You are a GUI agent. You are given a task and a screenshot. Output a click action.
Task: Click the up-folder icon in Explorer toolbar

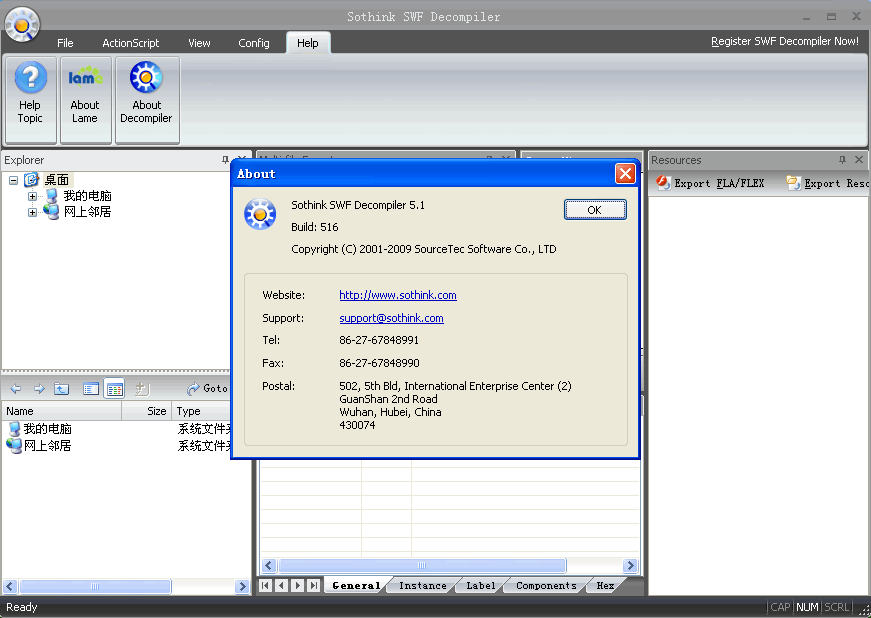click(61, 389)
